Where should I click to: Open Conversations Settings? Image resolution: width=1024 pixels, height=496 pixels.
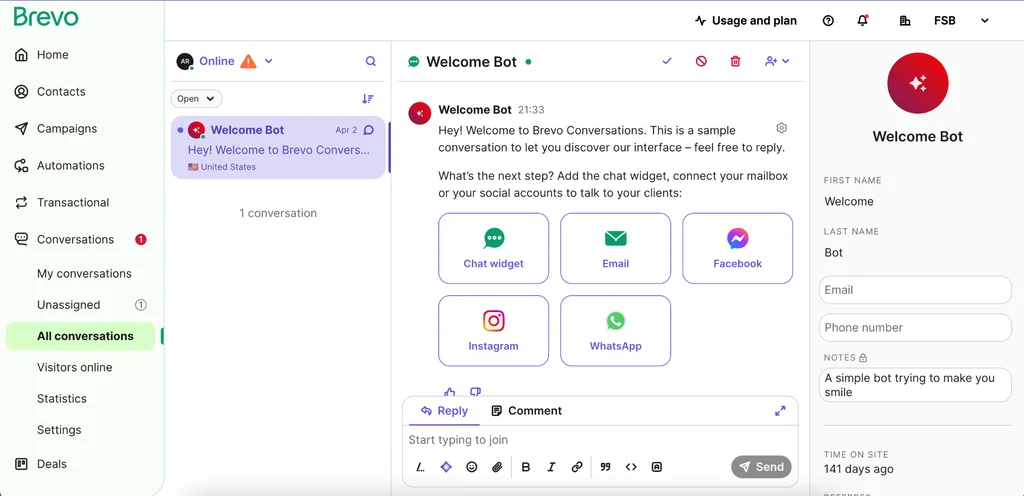coord(59,430)
